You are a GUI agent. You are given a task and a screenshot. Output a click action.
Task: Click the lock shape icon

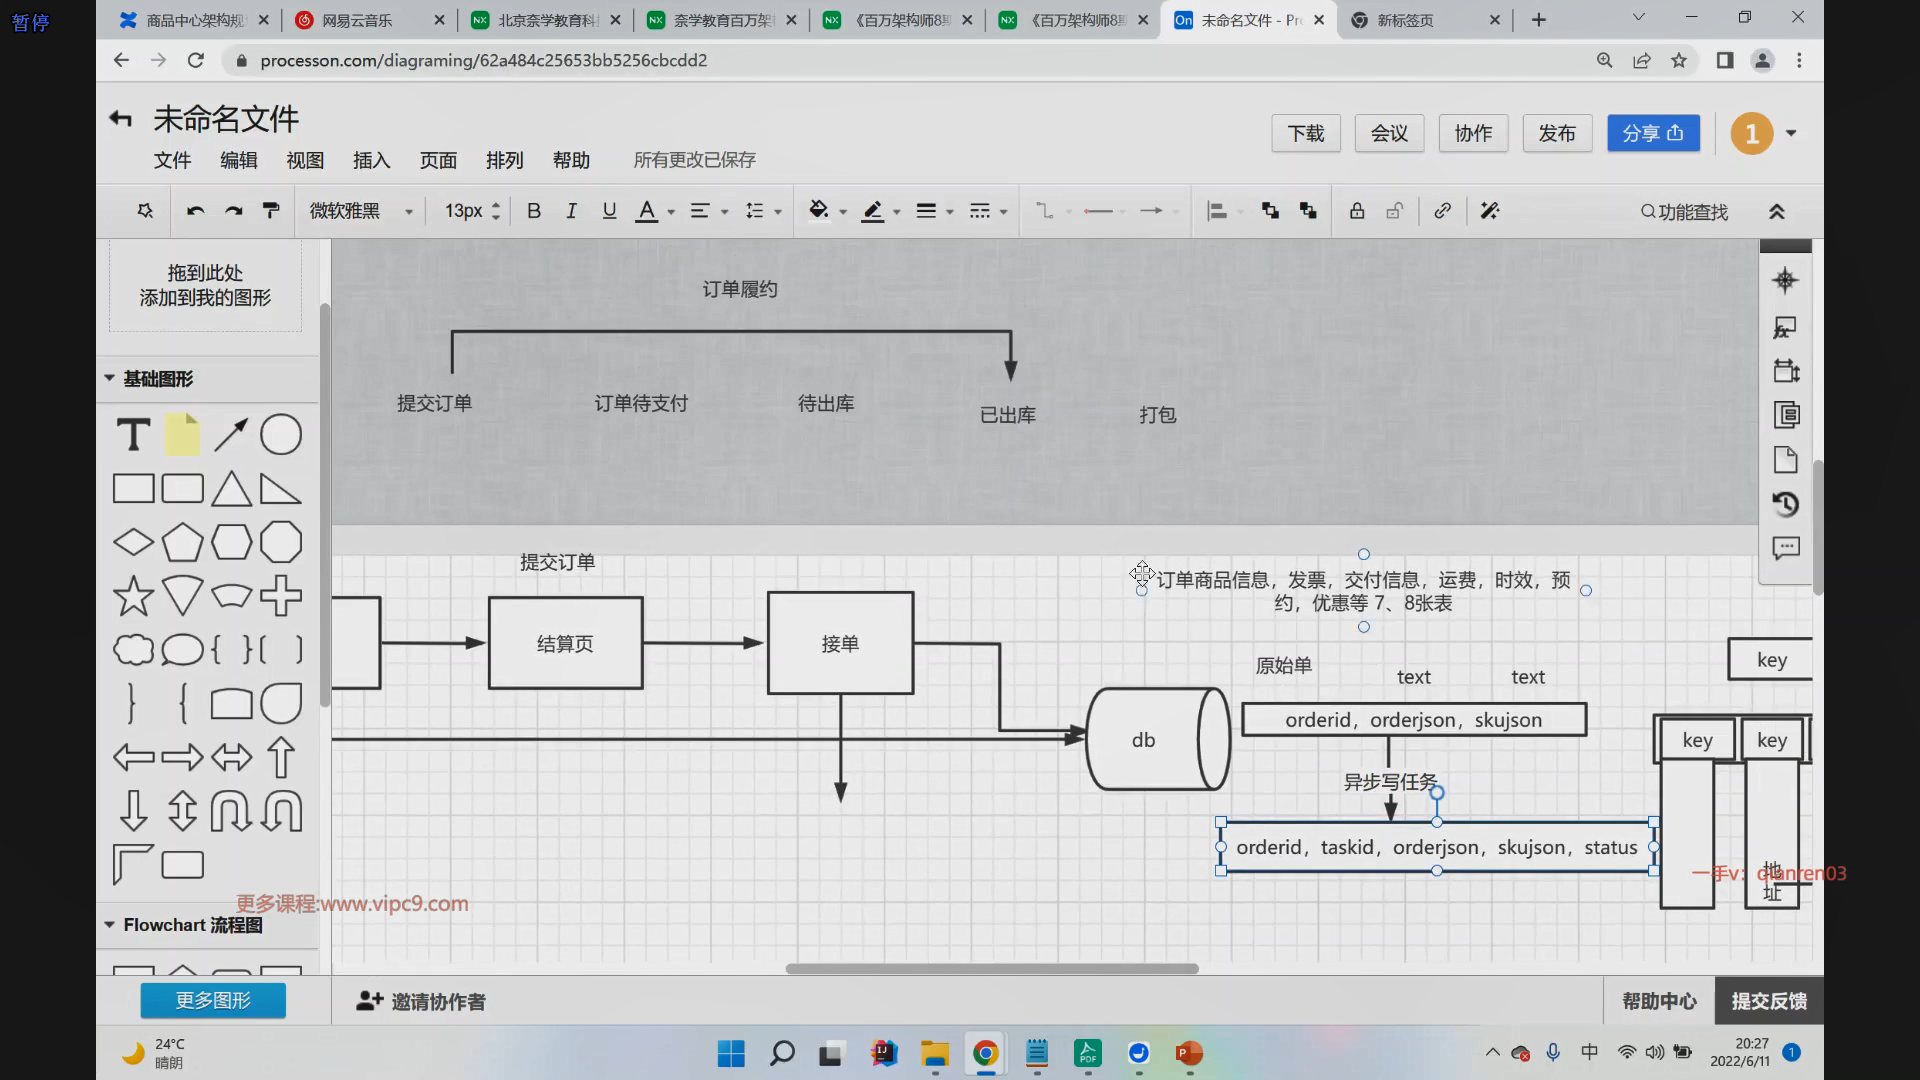(1356, 211)
